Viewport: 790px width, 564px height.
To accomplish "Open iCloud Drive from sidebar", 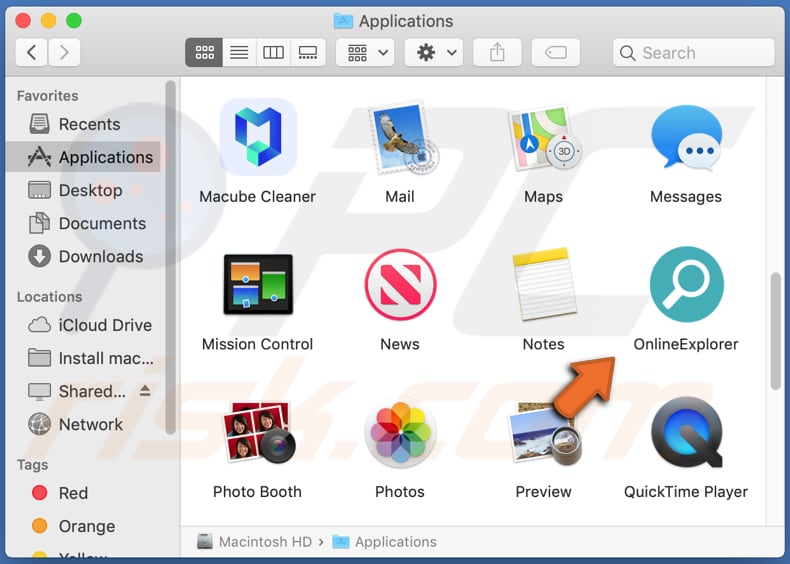I will pyautogui.click(x=104, y=325).
